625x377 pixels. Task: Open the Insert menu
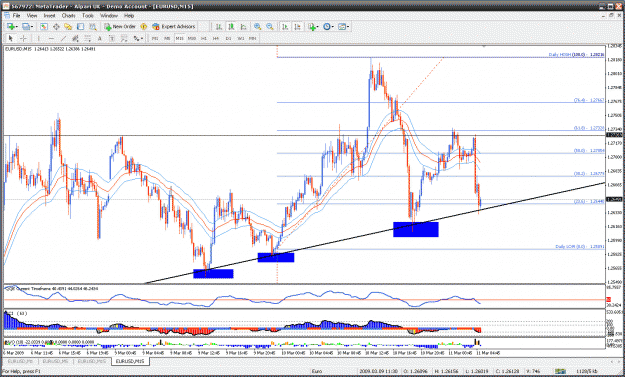click(49, 16)
